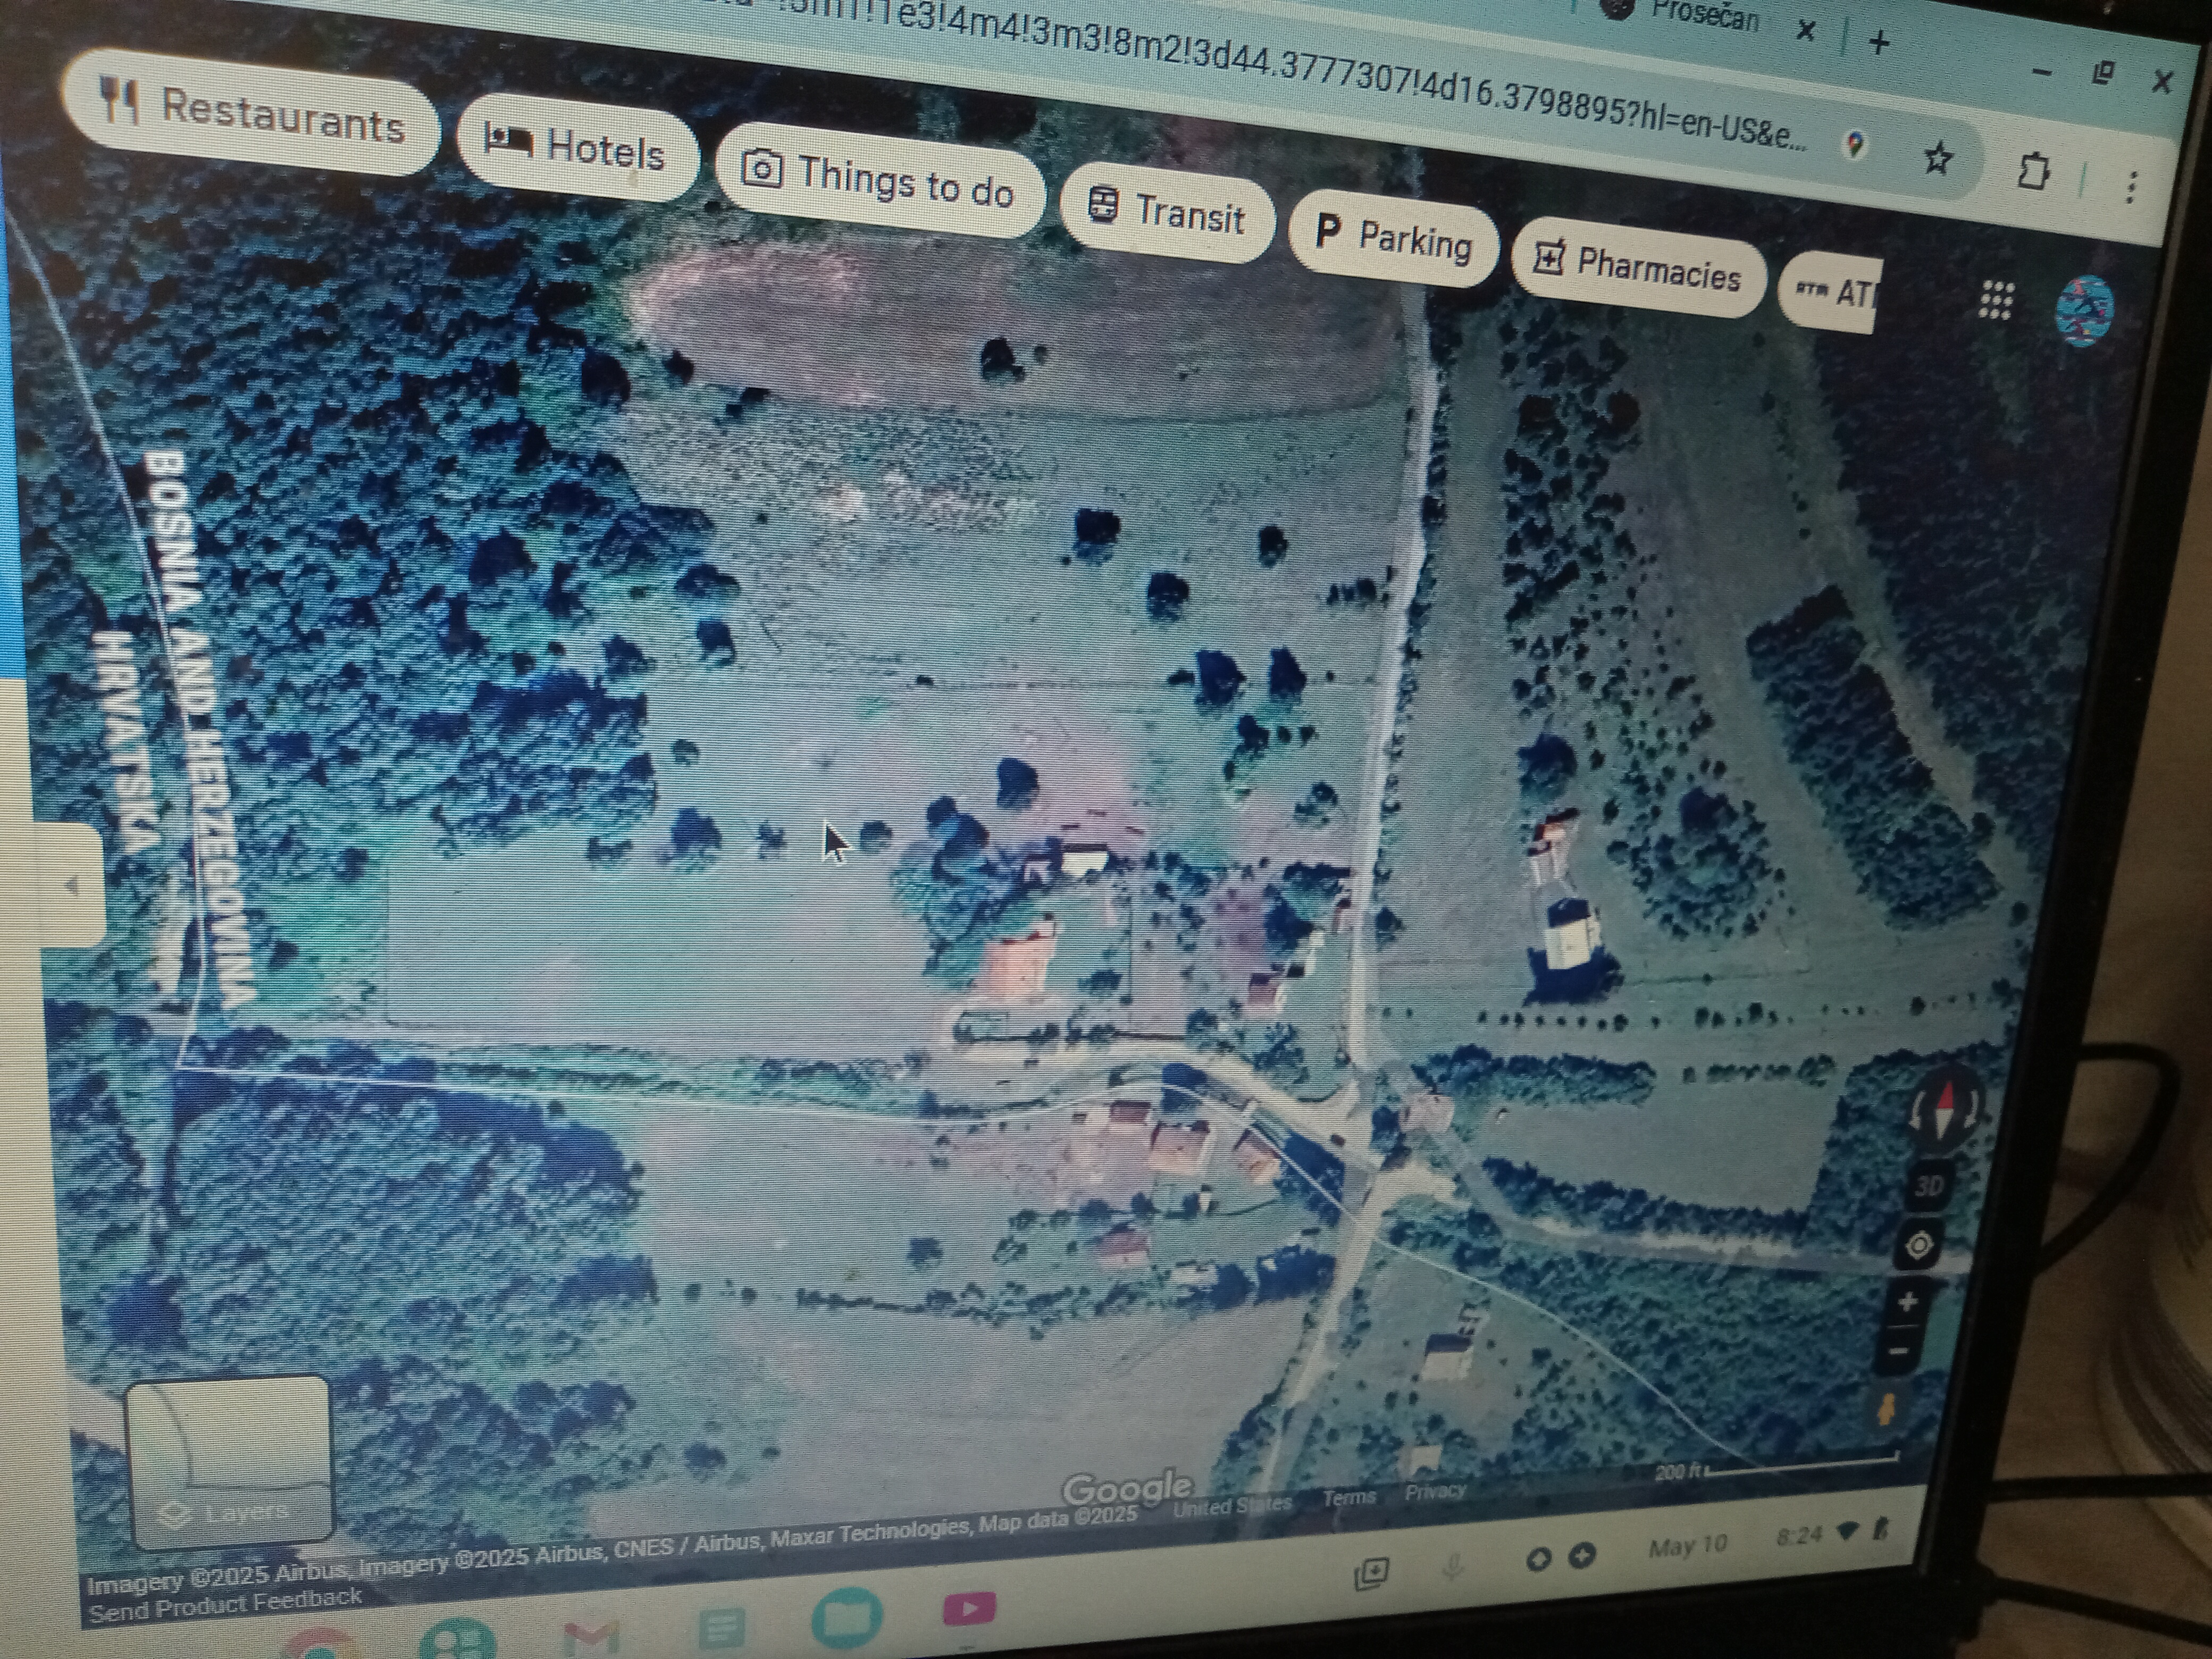The height and width of the screenshot is (1659, 2212).
Task: Click the Transit category chip
Action: point(1166,212)
